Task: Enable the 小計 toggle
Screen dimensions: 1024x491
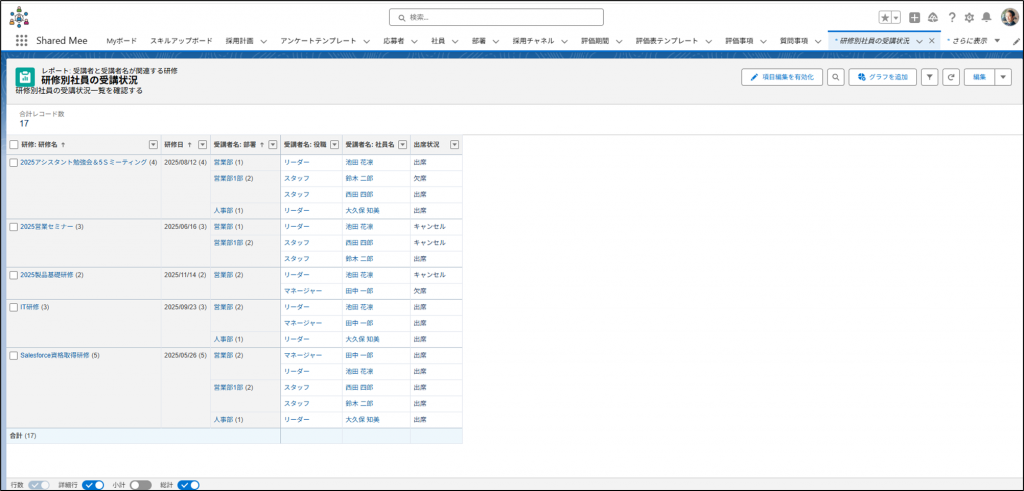Action: tap(140, 485)
